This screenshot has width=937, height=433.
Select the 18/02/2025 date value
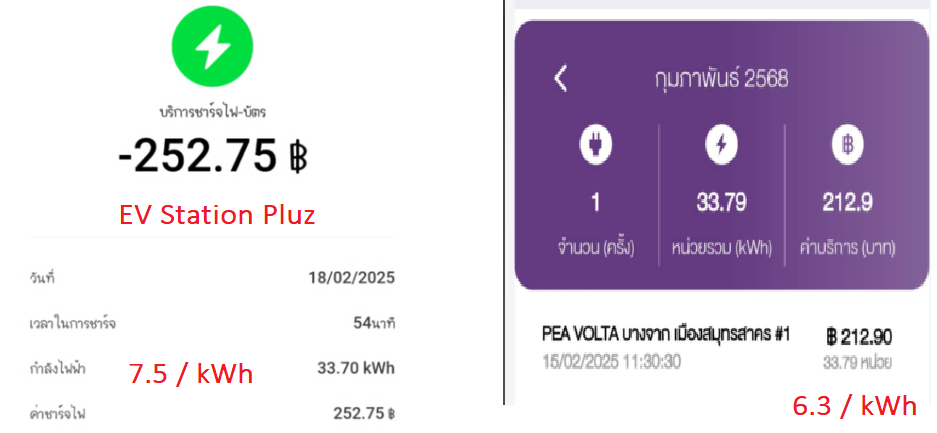point(351,278)
